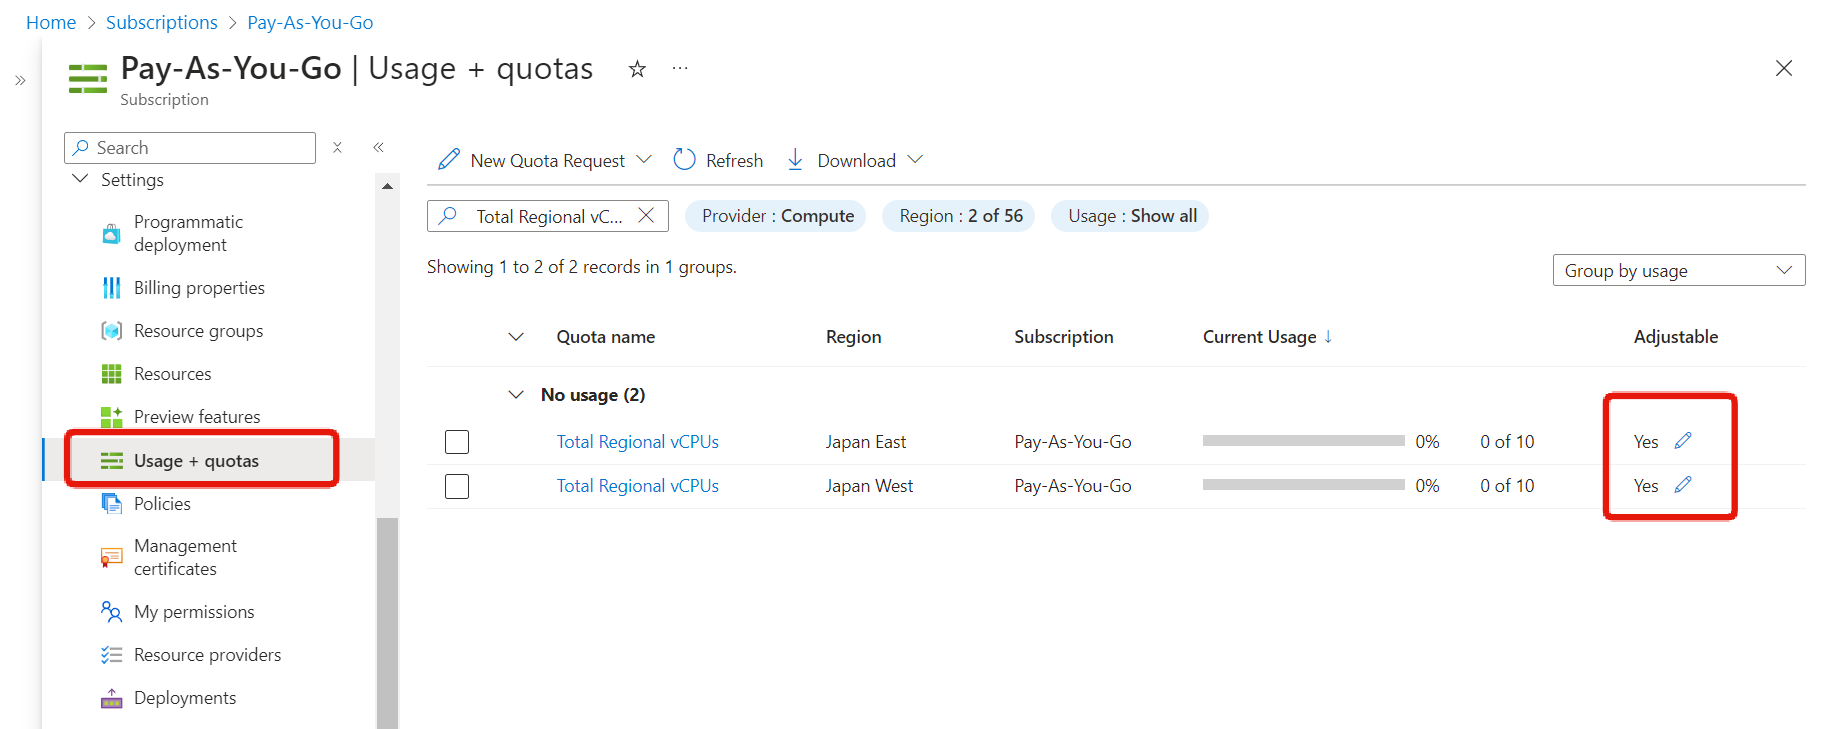Click the Download arrow icon
The height and width of the screenshot is (729, 1824).
(795, 160)
